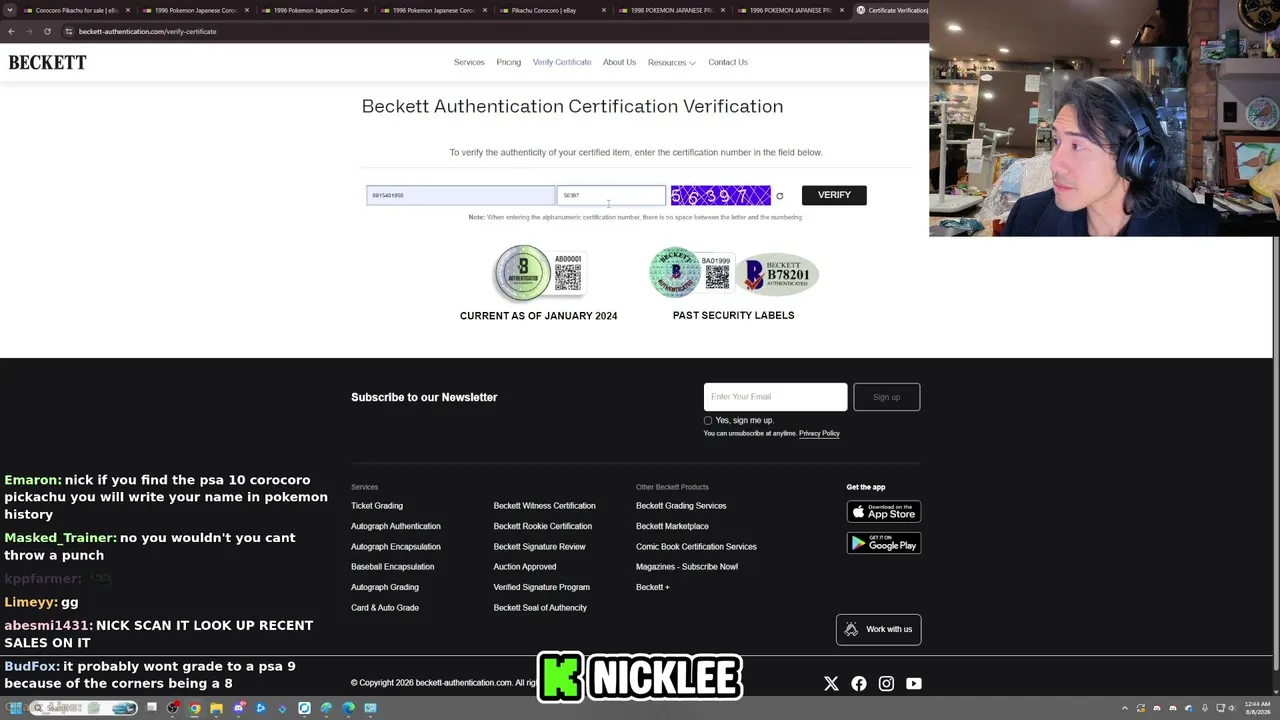Click the VERIFY button
The width and height of the screenshot is (1280, 720).
click(x=834, y=195)
